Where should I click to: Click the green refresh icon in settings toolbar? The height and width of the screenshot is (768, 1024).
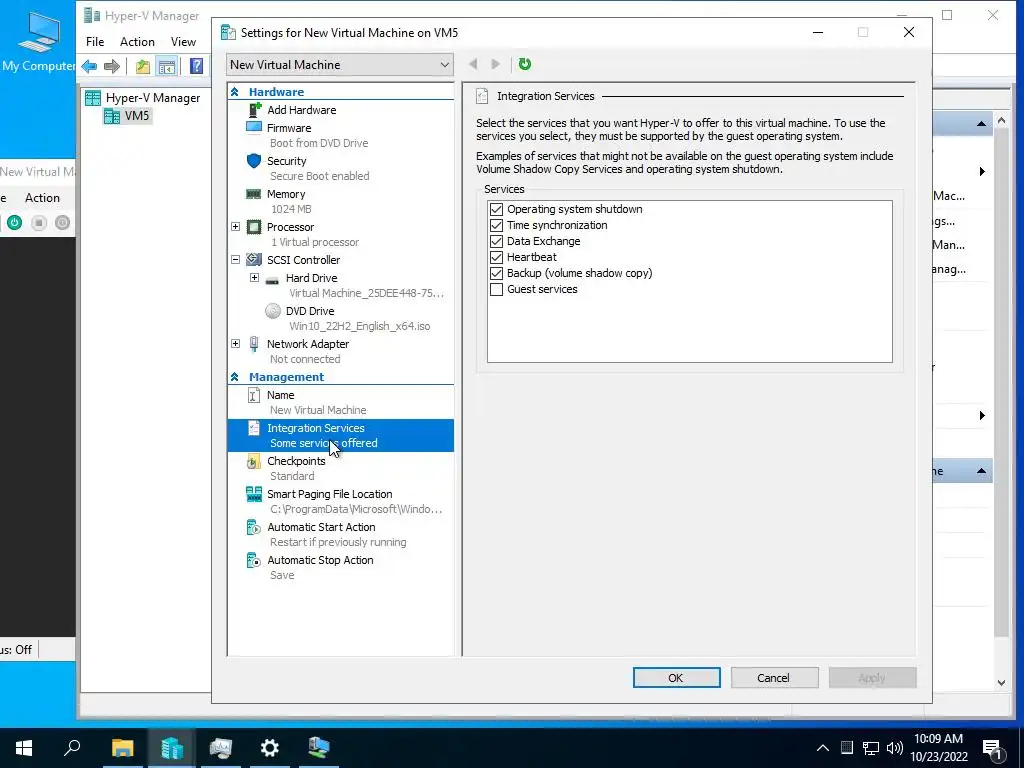(x=524, y=64)
